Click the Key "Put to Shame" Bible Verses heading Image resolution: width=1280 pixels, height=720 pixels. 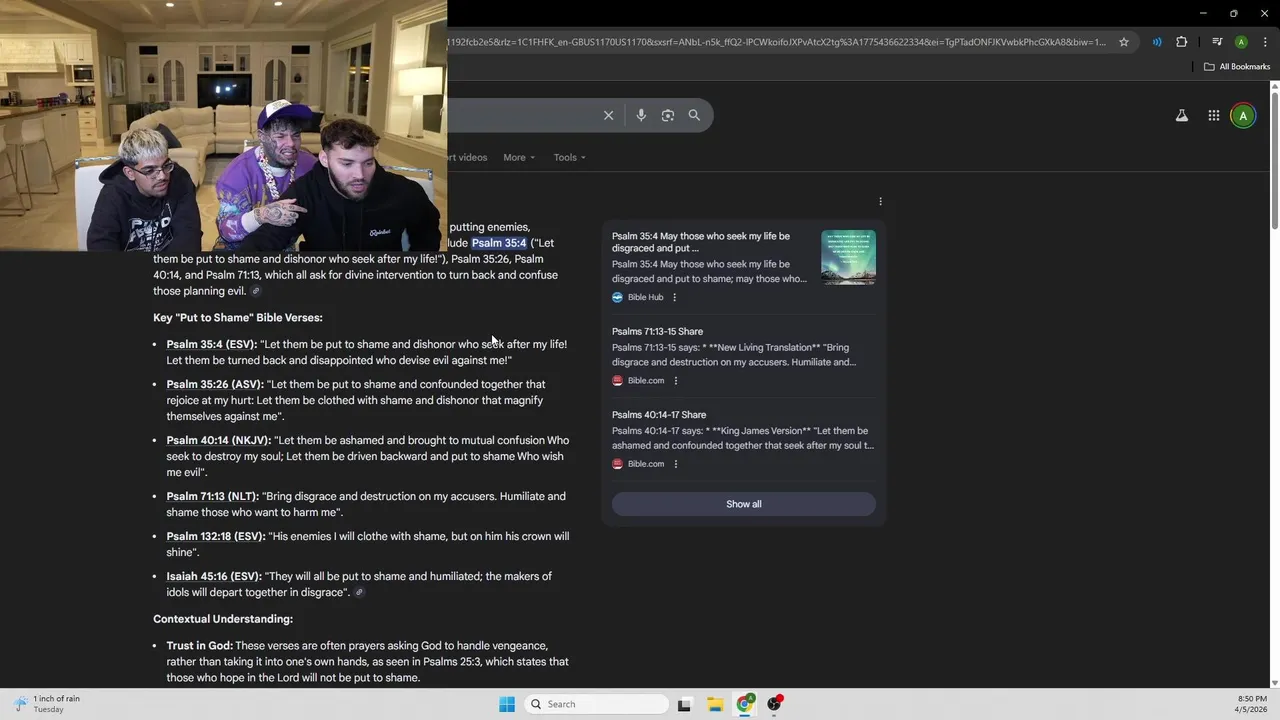coord(238,318)
